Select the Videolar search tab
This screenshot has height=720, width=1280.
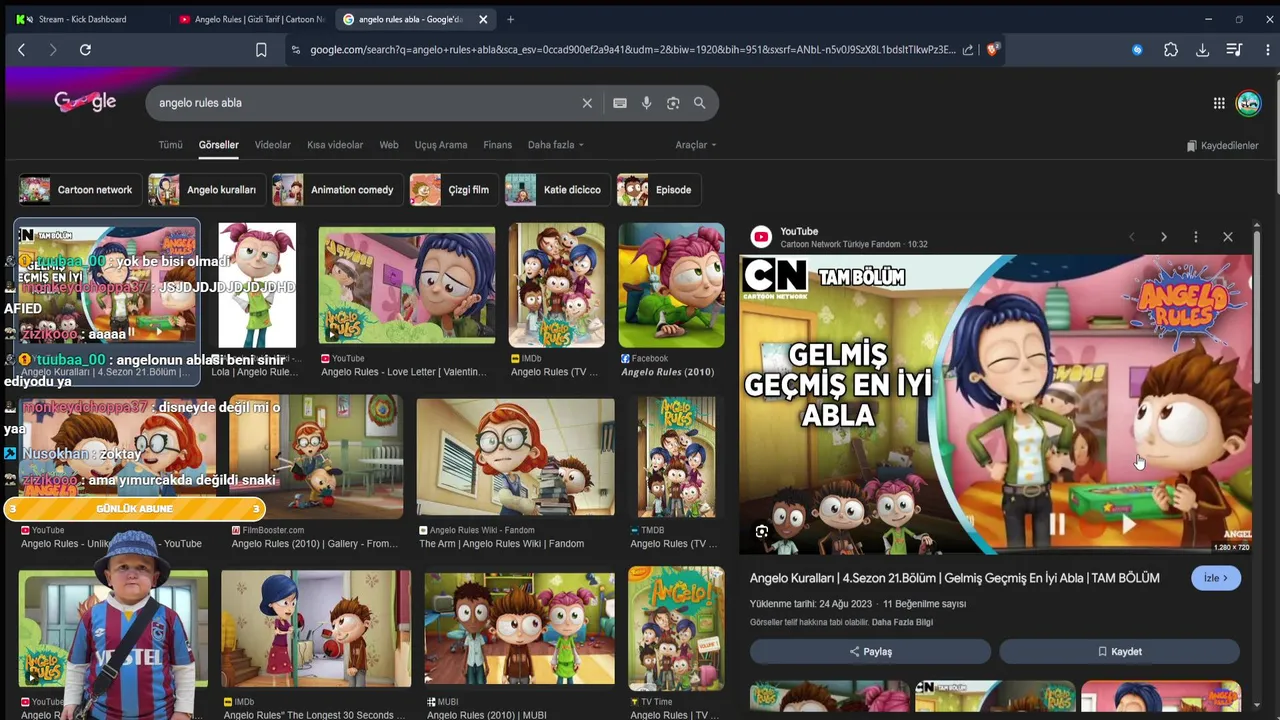click(x=272, y=145)
